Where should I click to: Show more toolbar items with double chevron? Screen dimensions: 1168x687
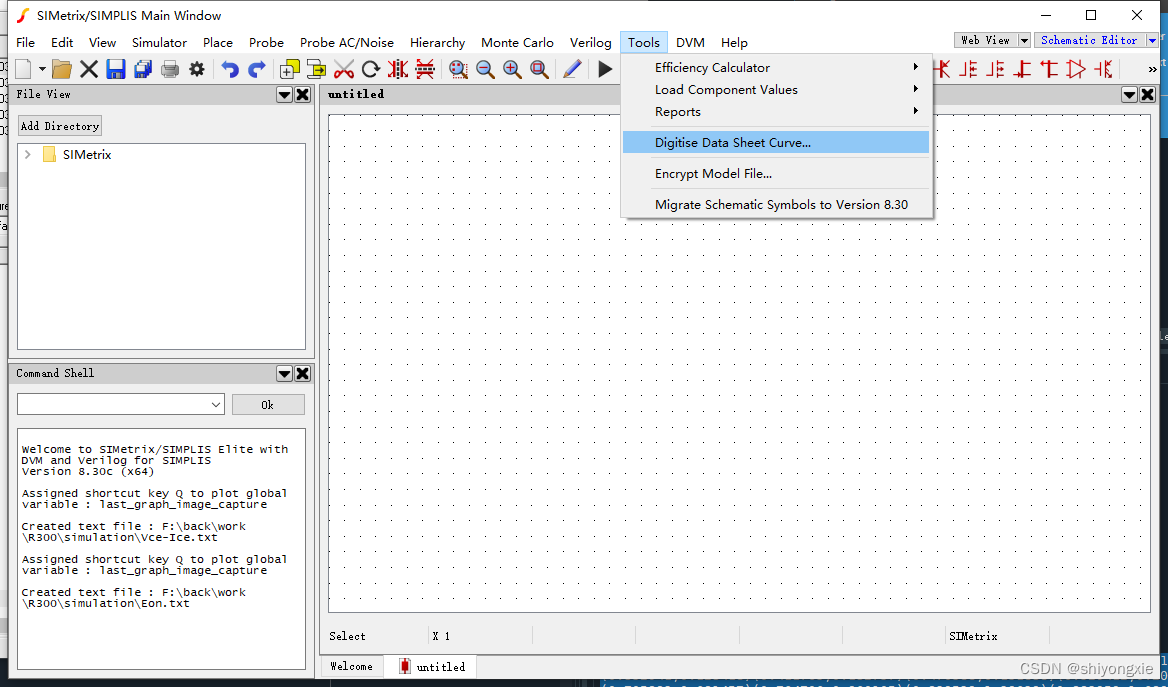click(x=1152, y=69)
